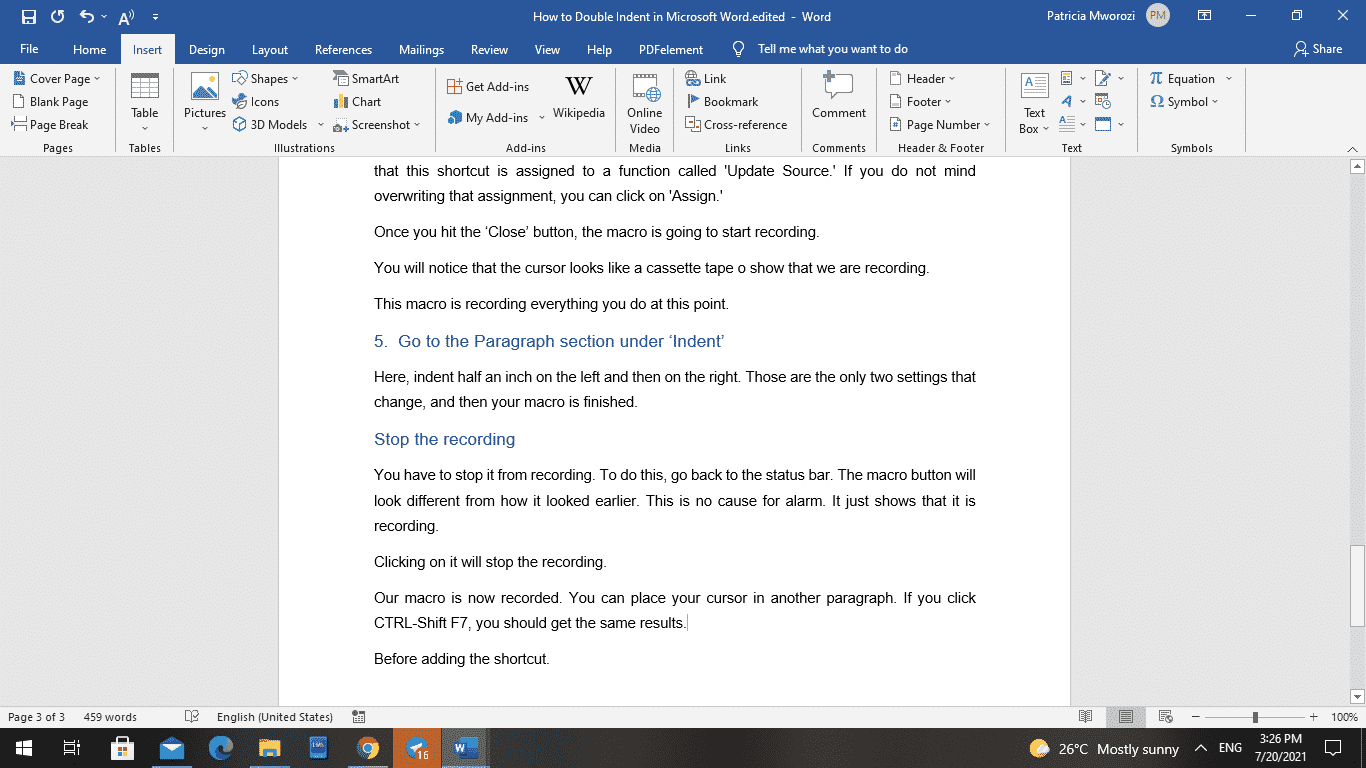Image resolution: width=1366 pixels, height=768 pixels.
Task: Expand the Equation dropdown arrow
Action: (x=1229, y=79)
